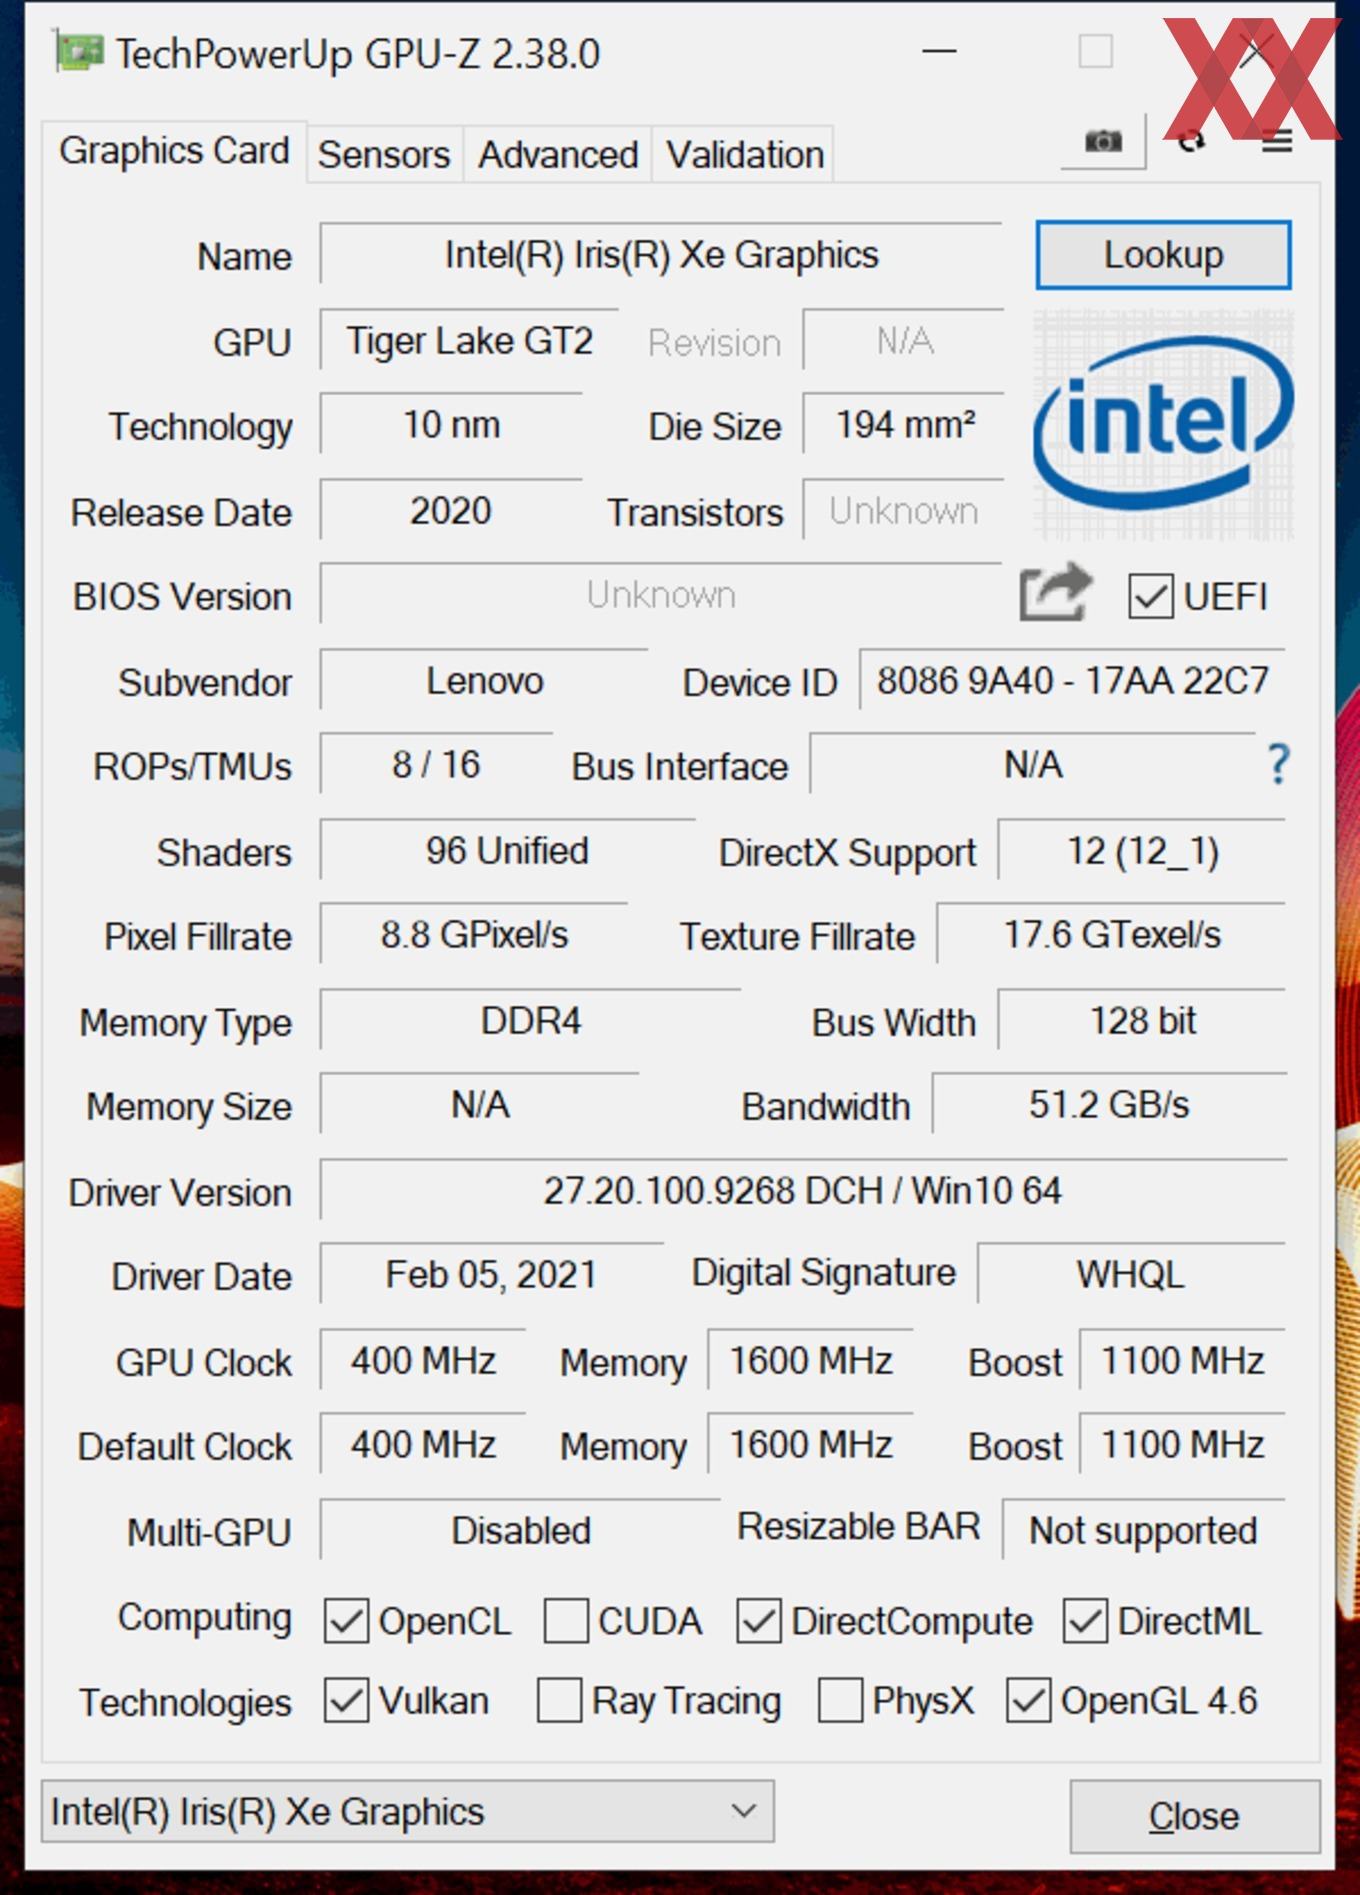The width and height of the screenshot is (1360, 1895).
Task: Open Intel(R) Iris(R) Xe Graphics combo box
Action: click(x=407, y=1811)
